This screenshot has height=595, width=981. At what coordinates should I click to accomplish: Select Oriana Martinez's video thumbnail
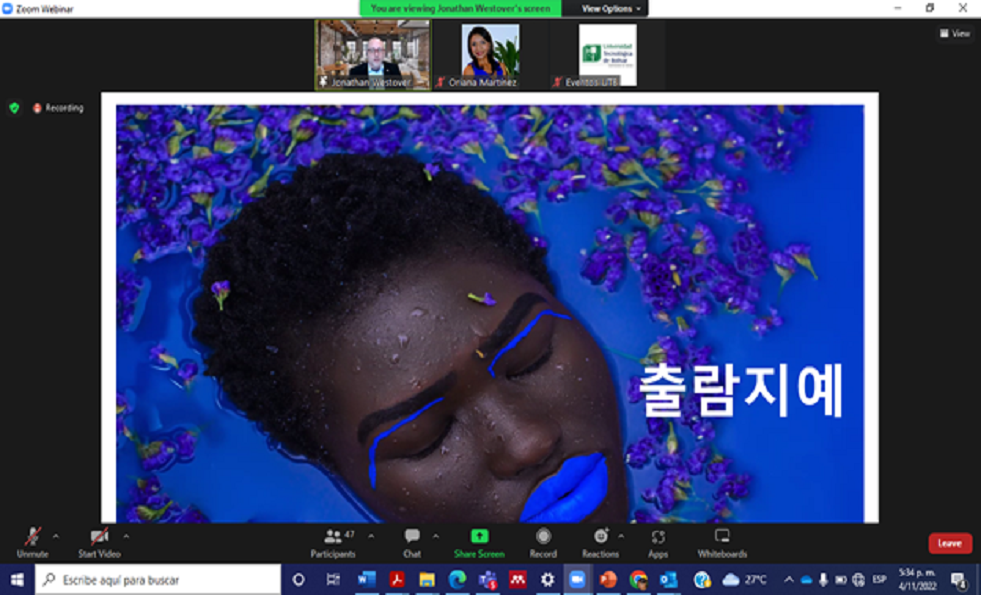click(x=490, y=54)
